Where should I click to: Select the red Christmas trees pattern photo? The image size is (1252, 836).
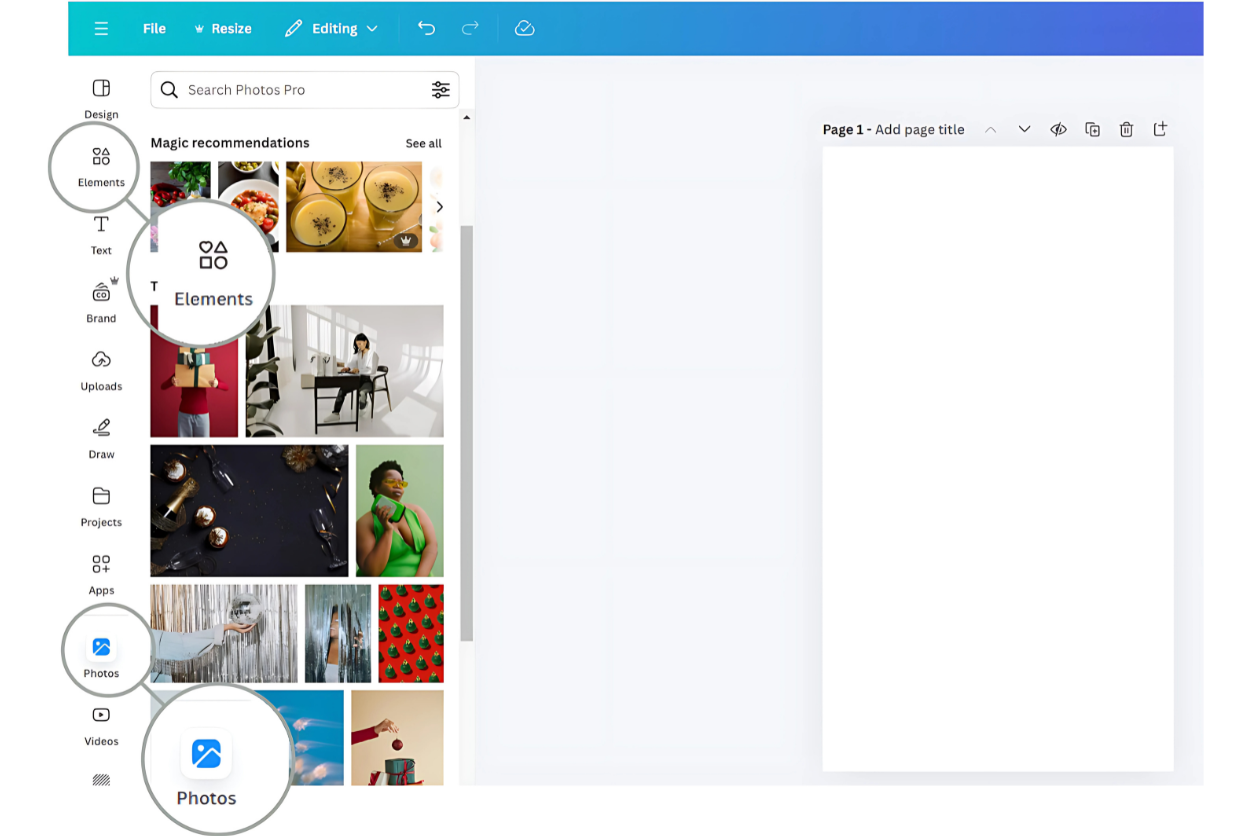[411, 633]
